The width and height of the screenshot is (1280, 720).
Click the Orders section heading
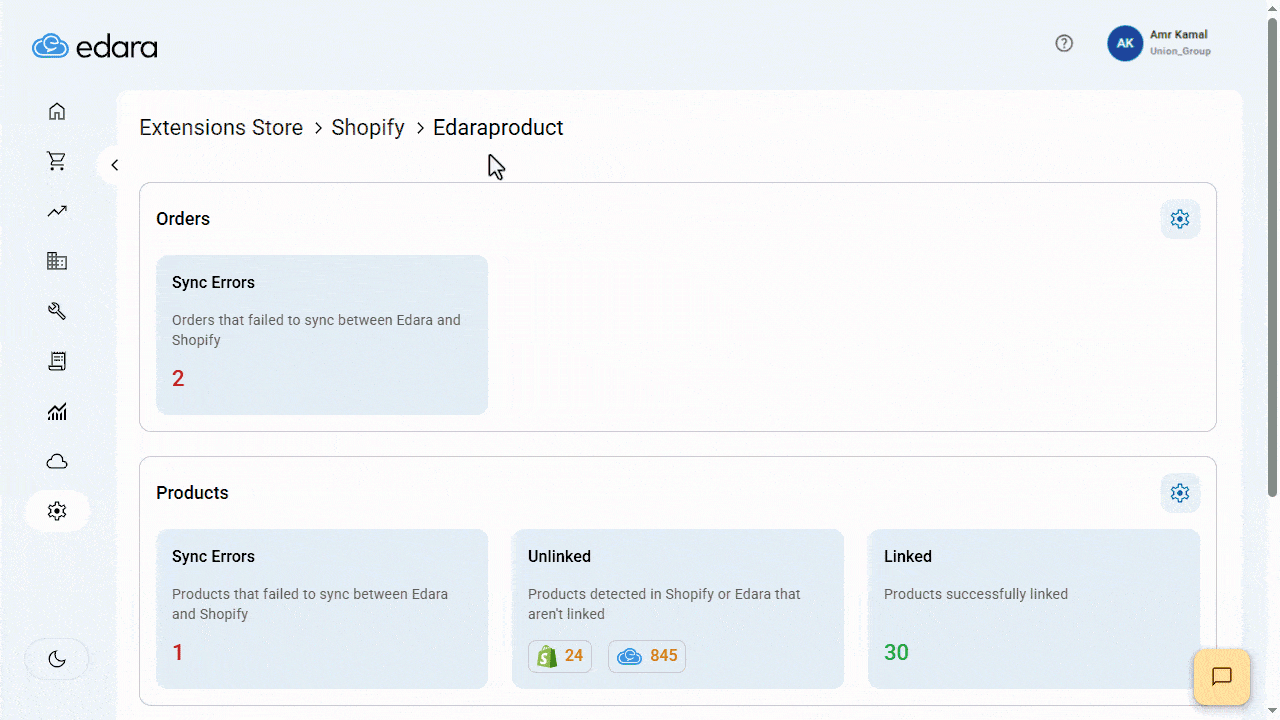pyautogui.click(x=183, y=219)
